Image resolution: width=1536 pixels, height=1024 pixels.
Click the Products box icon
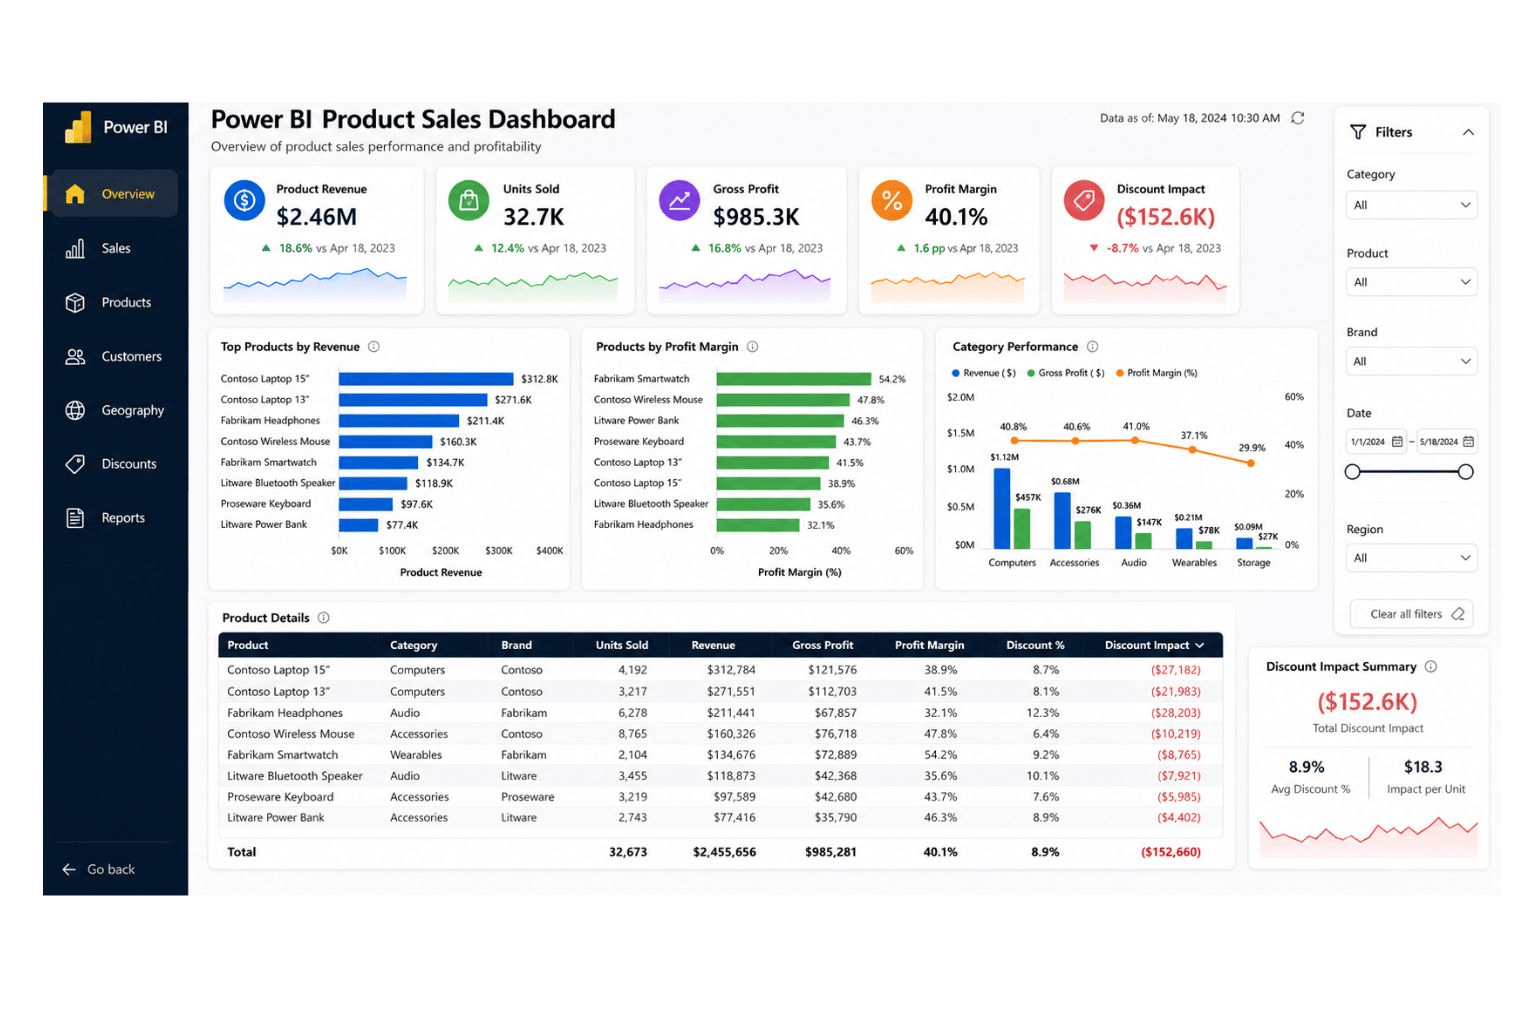pos(75,302)
